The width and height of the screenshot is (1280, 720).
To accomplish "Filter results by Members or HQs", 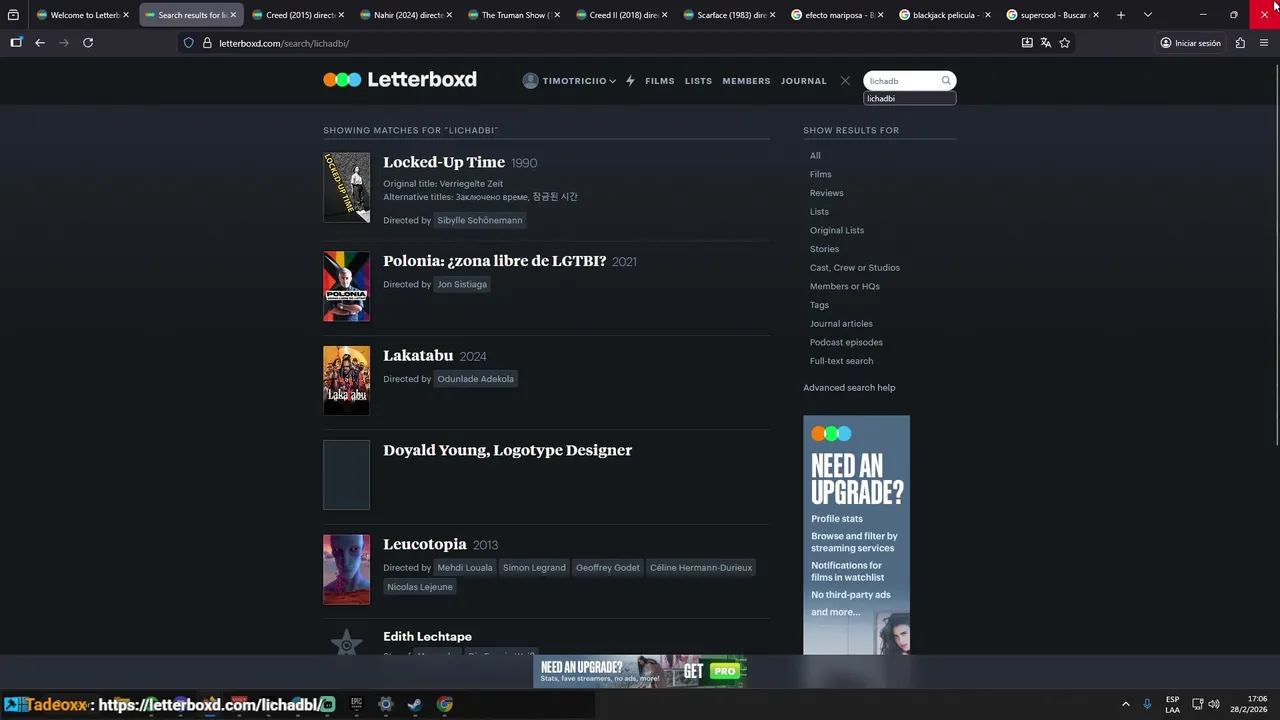I will [845, 286].
